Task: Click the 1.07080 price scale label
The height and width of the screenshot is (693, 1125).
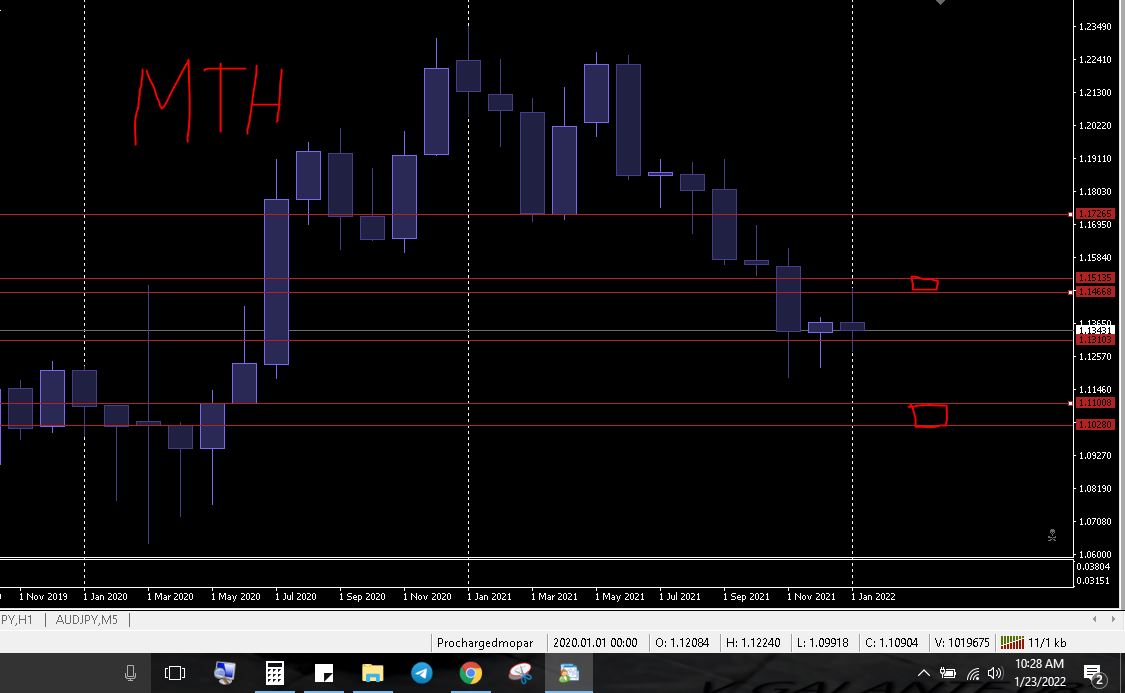Action: (x=1095, y=522)
